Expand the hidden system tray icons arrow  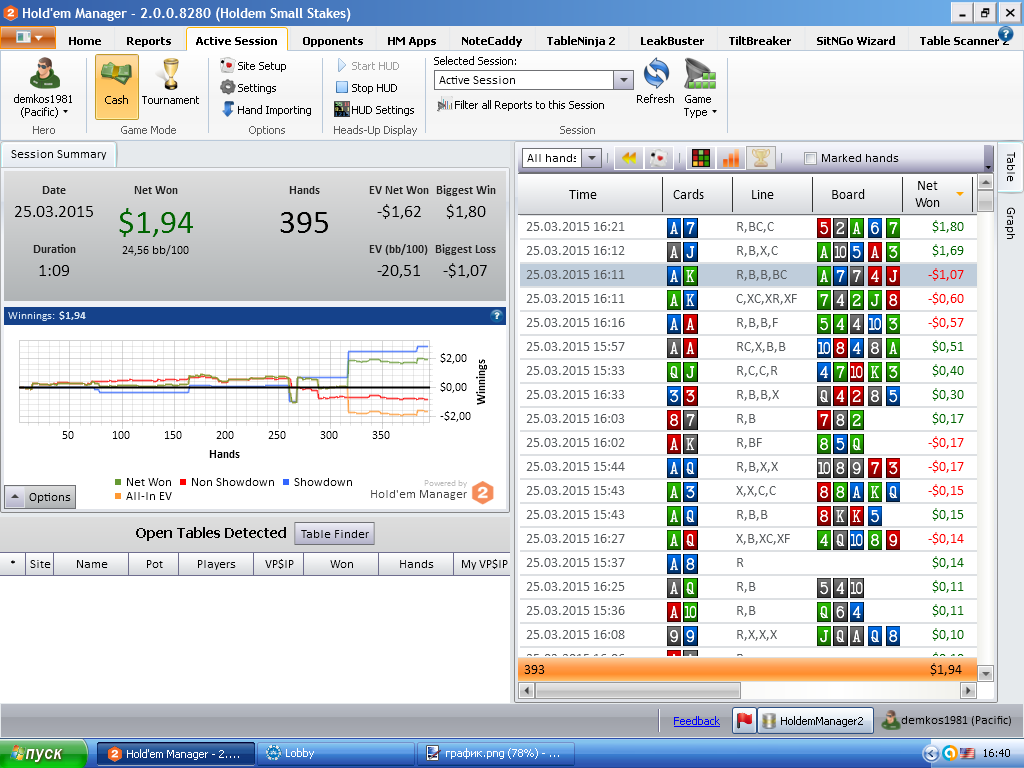click(x=931, y=754)
